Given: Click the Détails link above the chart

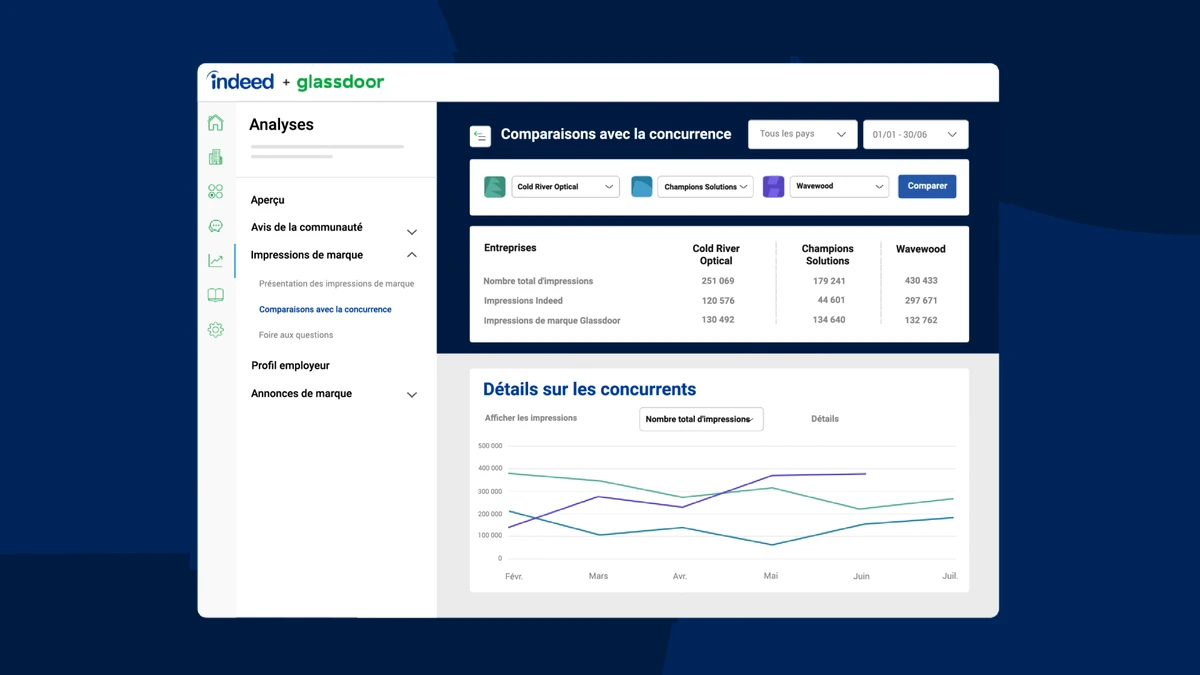Looking at the screenshot, I should click(825, 419).
